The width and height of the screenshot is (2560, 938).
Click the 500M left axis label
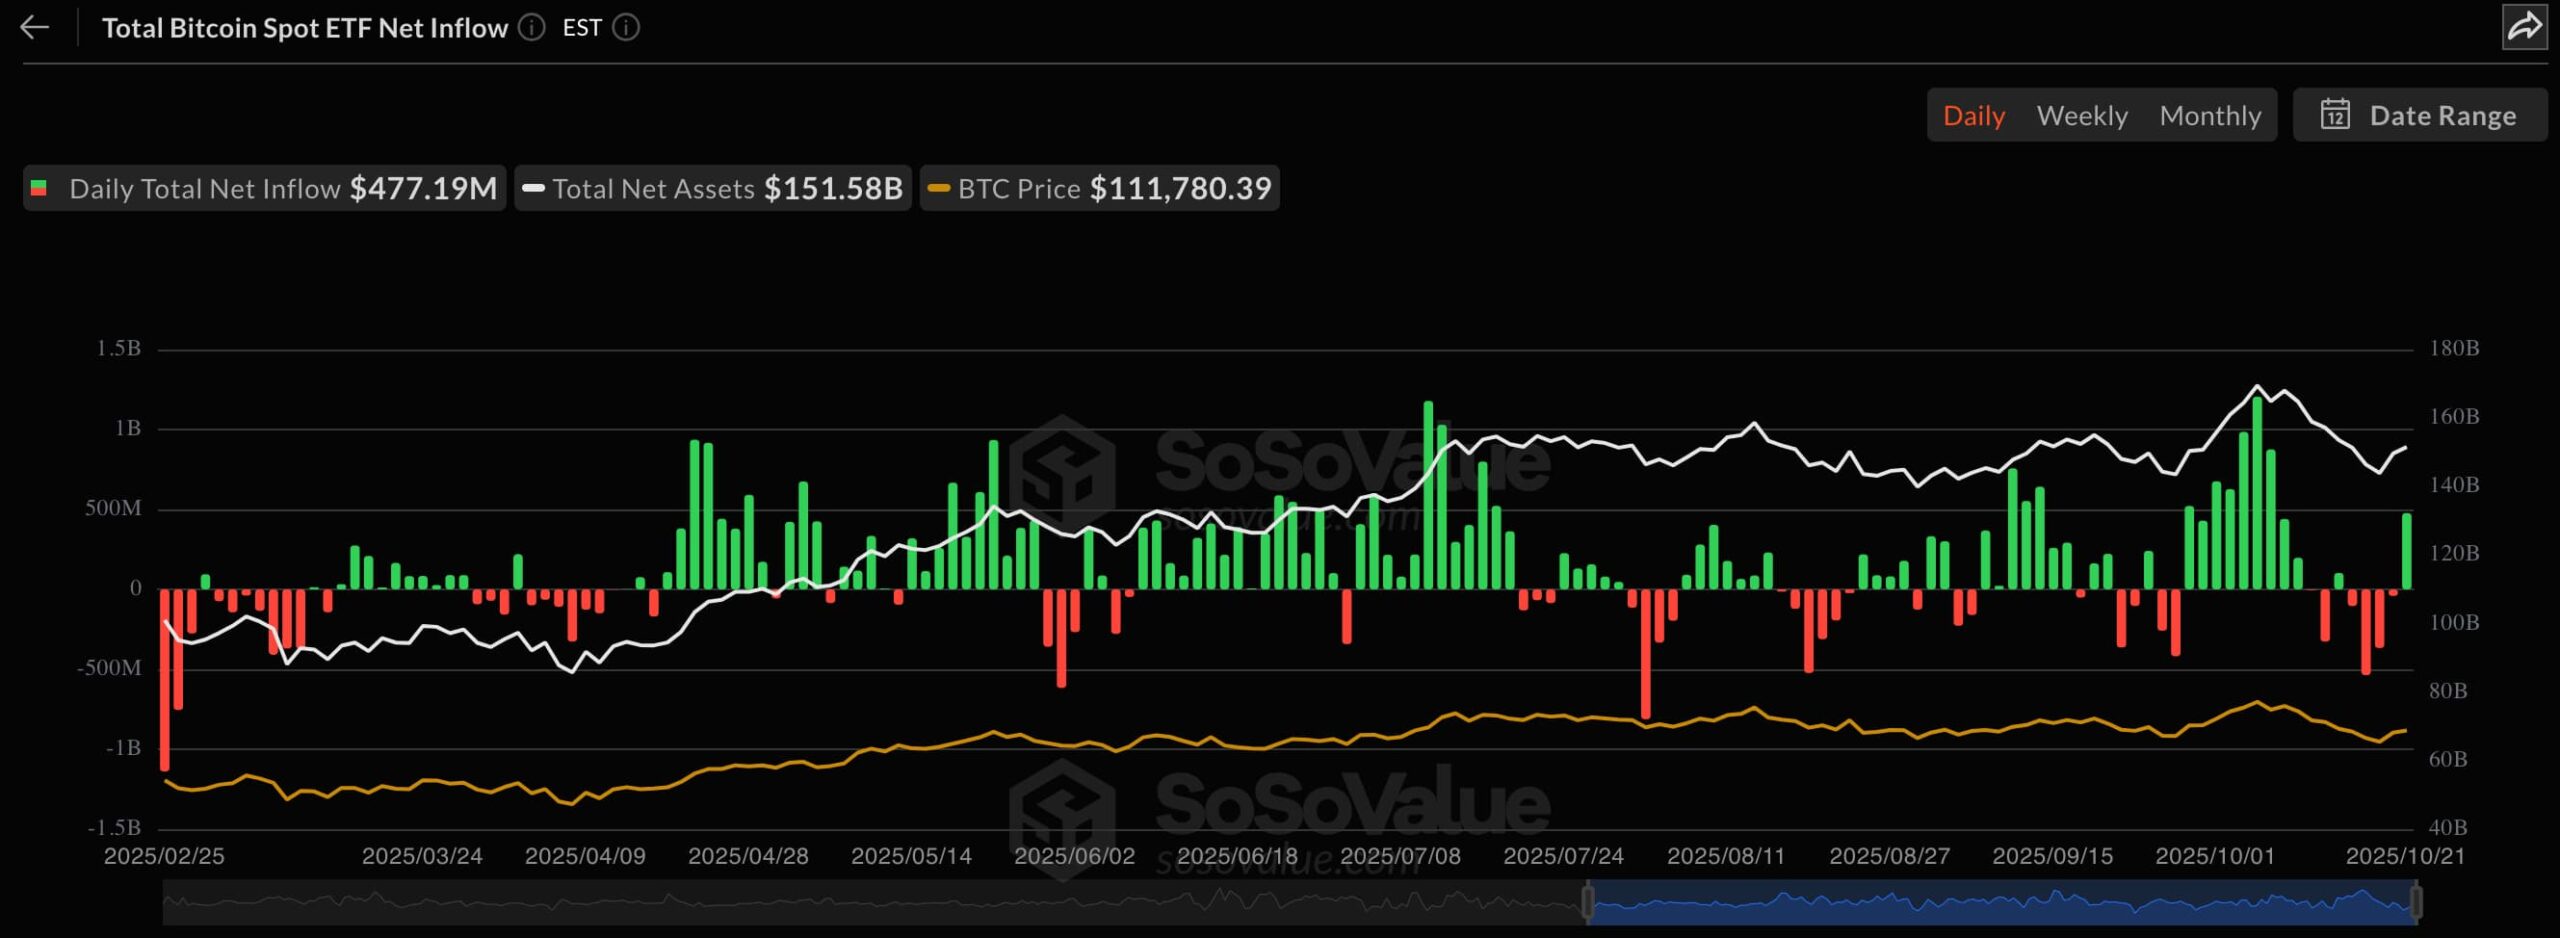coord(113,508)
